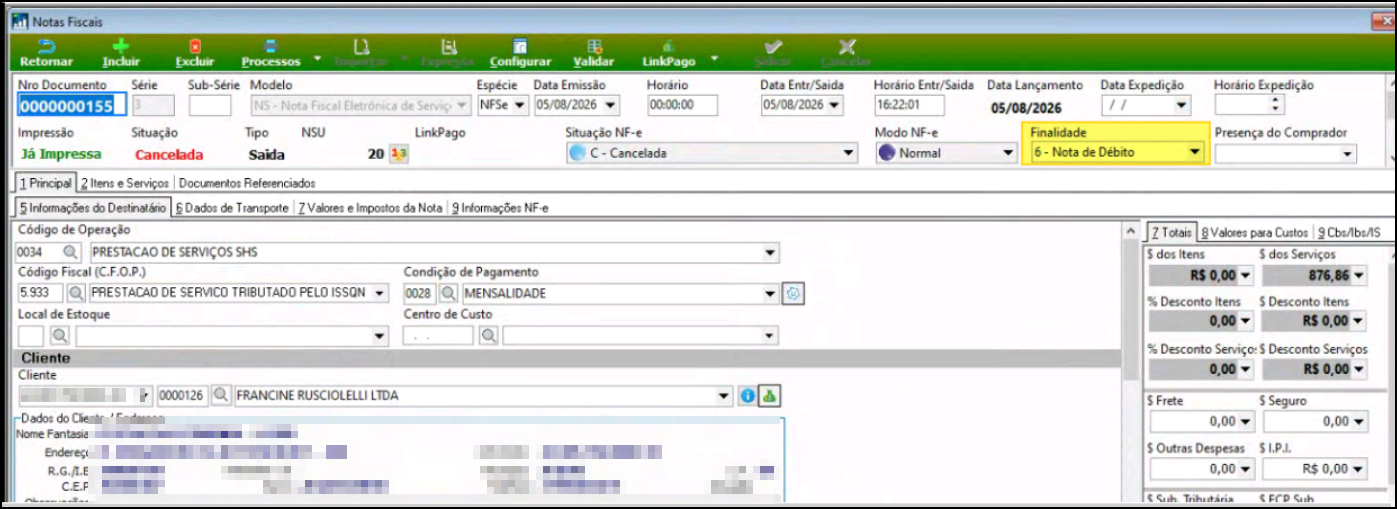The image size is (1397, 509).
Task: Click the $ Outras Despesas value field
Action: click(x=1201, y=468)
